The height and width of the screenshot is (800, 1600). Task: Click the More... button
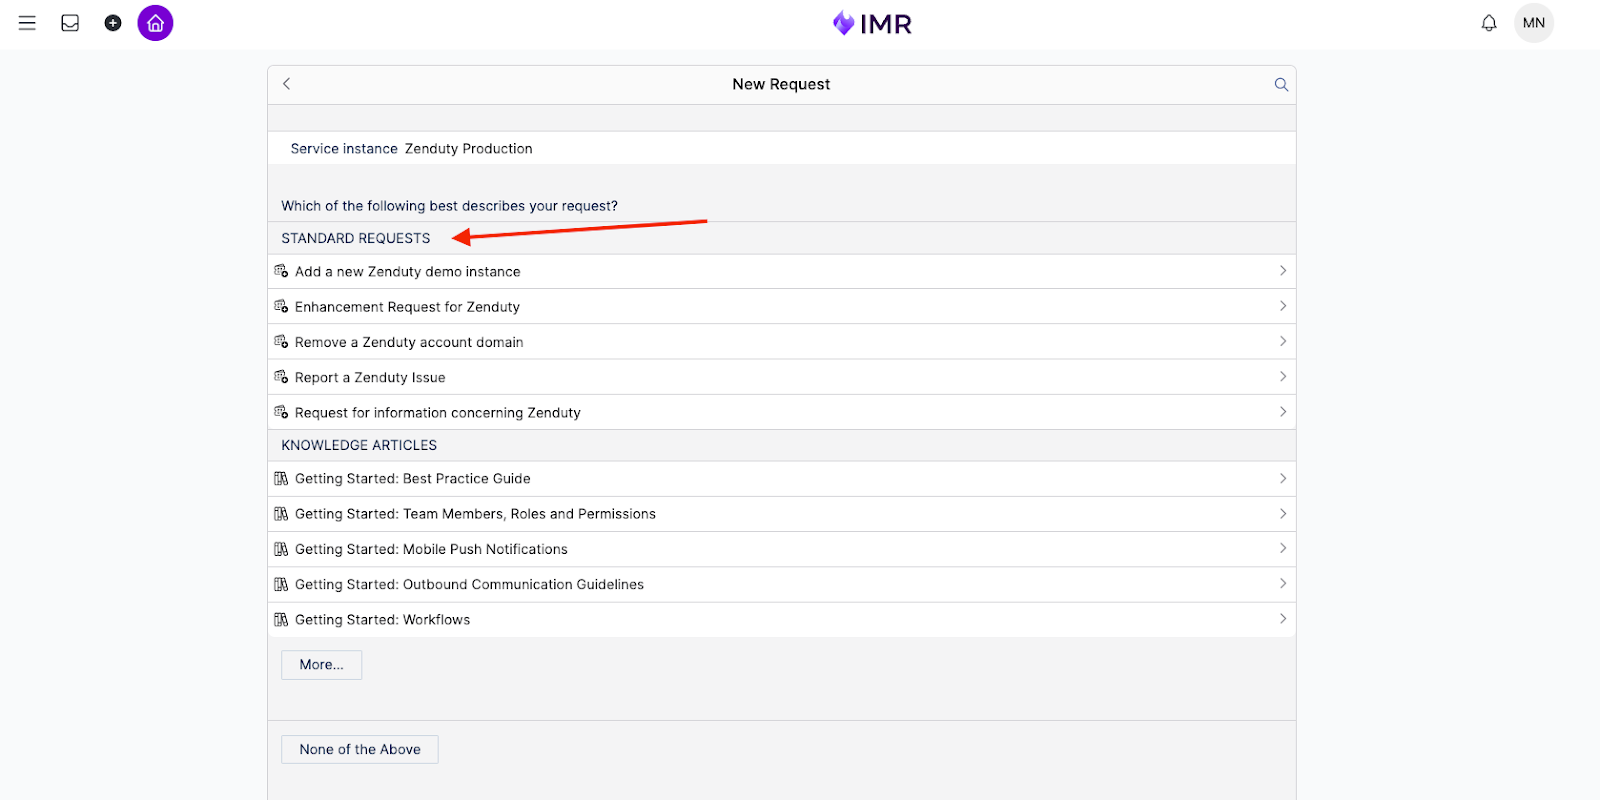[321, 665]
